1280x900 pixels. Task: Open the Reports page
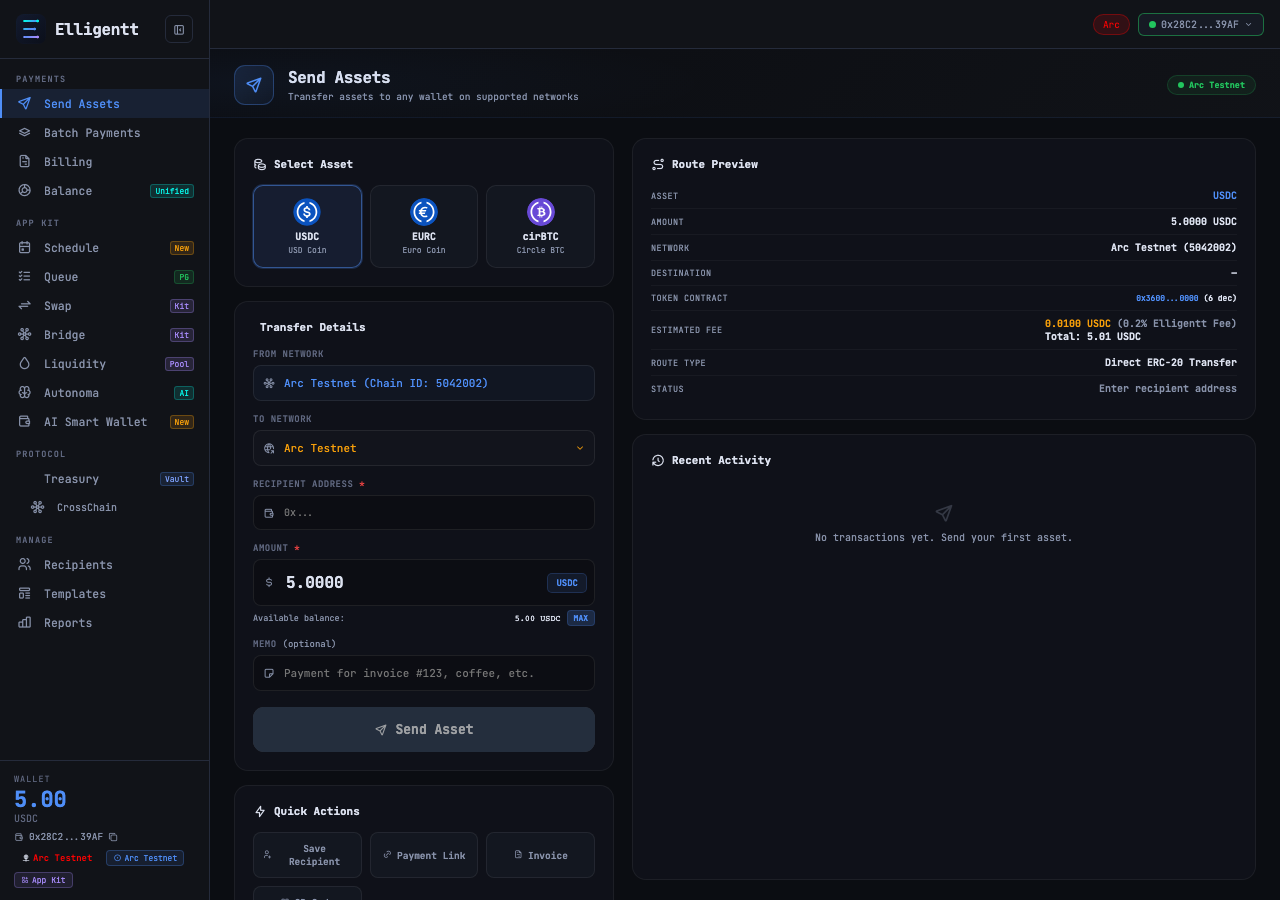105,622
